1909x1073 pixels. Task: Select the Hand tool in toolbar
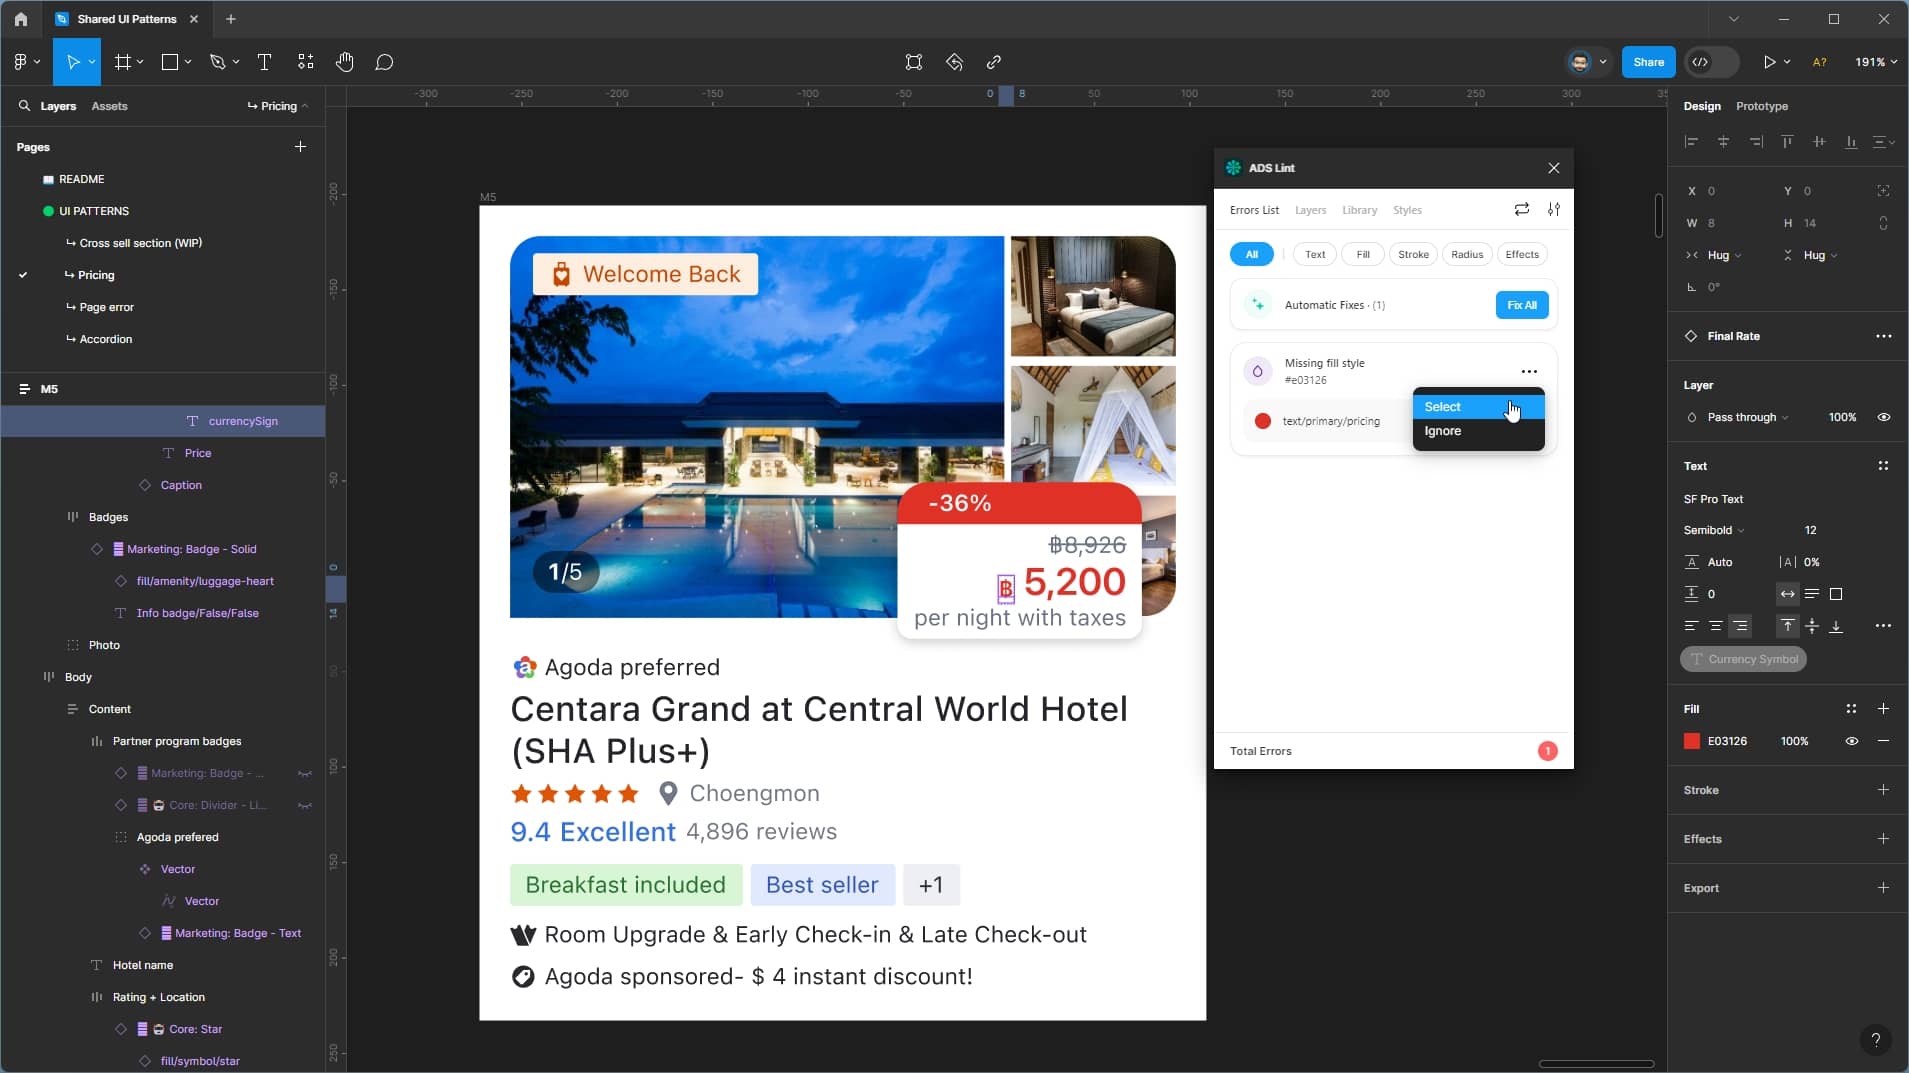[344, 62]
